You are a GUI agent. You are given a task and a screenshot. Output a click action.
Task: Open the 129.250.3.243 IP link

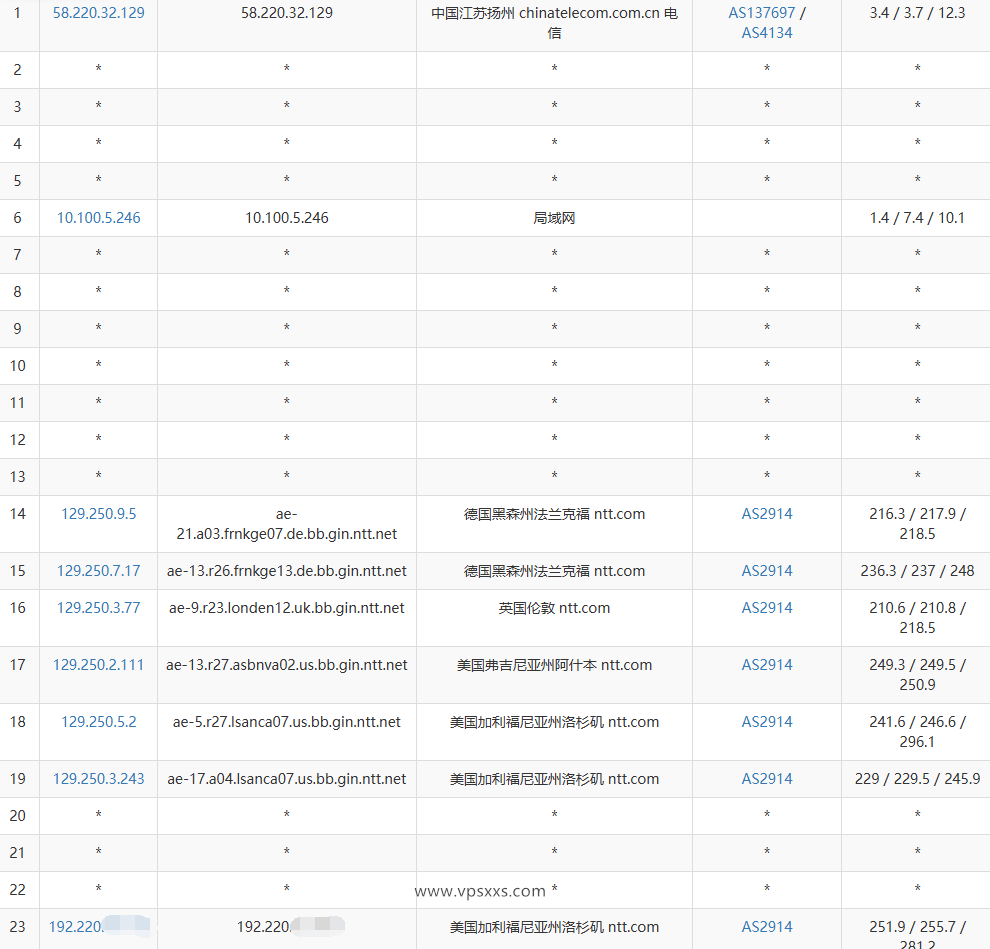[98, 779]
